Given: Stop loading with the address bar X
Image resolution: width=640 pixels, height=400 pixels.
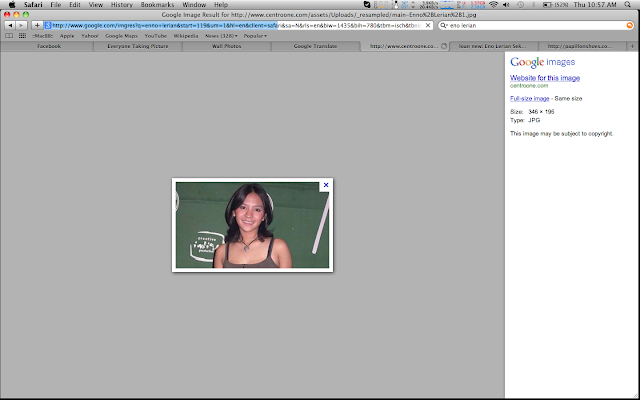Looking at the screenshot, I should (x=428, y=25).
